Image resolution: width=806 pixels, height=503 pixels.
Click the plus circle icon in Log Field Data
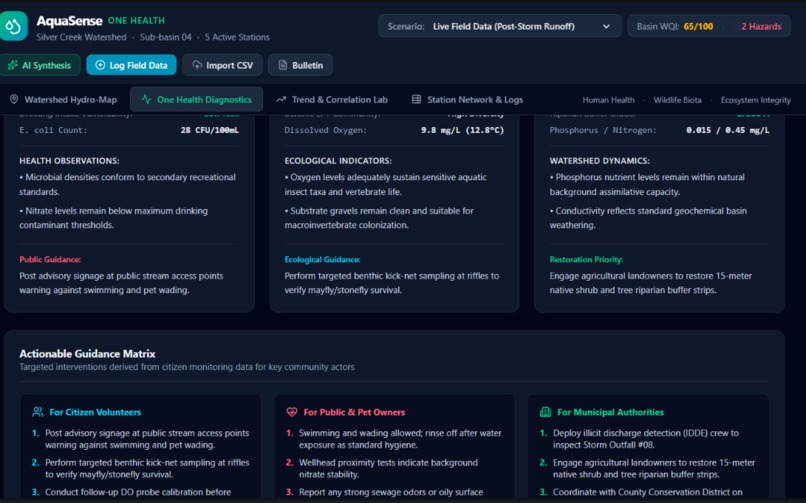[x=100, y=65]
